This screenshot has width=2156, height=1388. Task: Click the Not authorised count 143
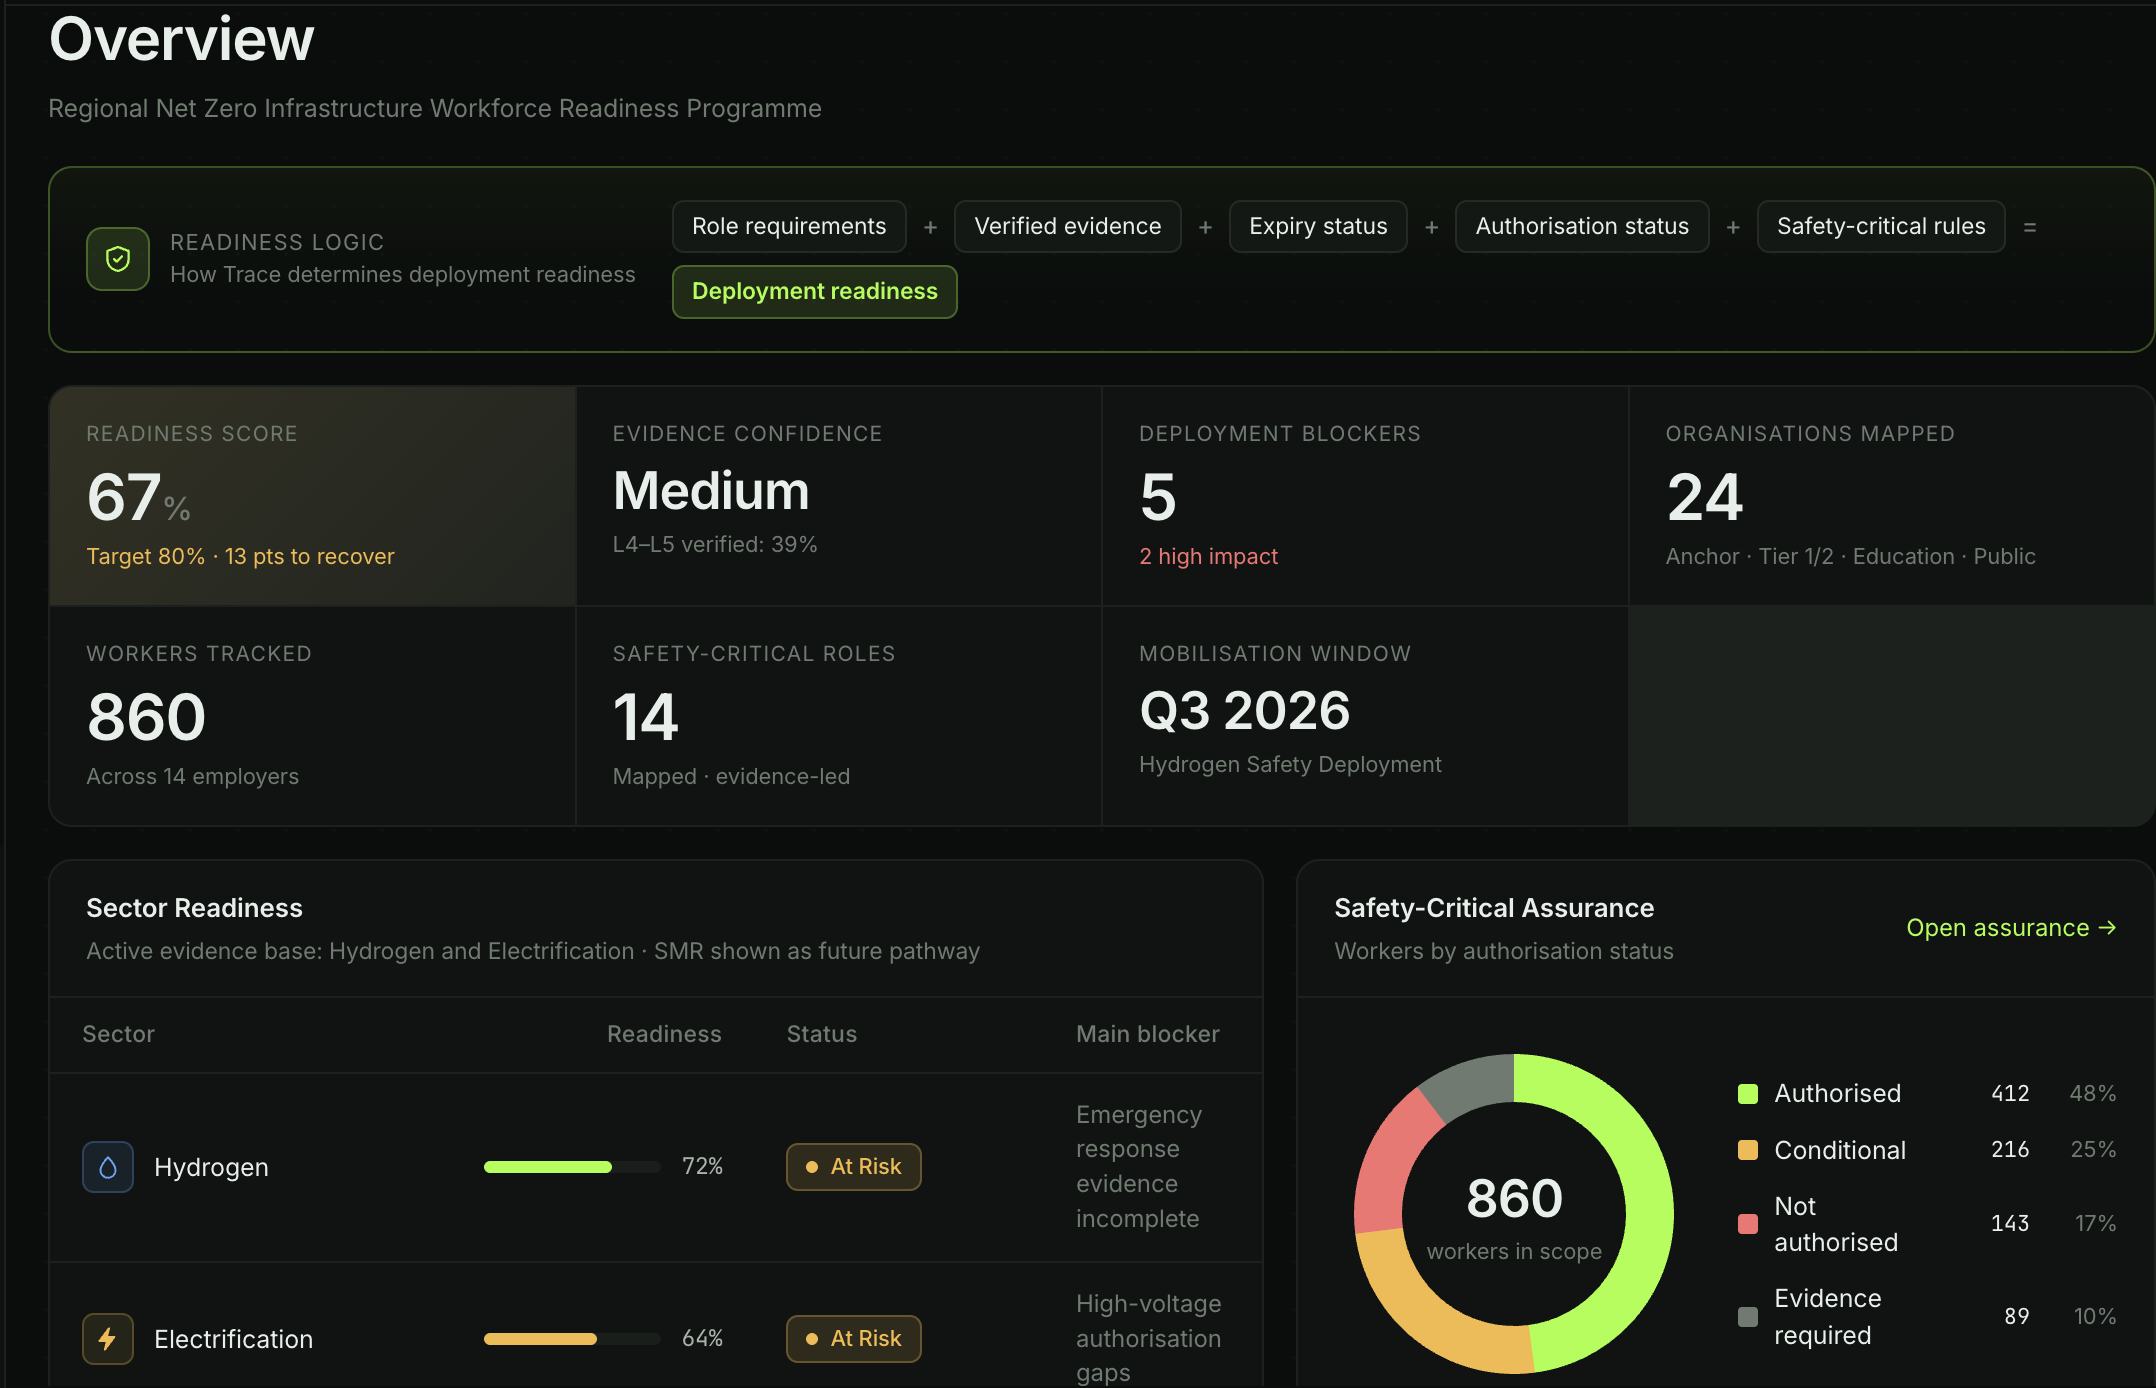point(2010,1223)
